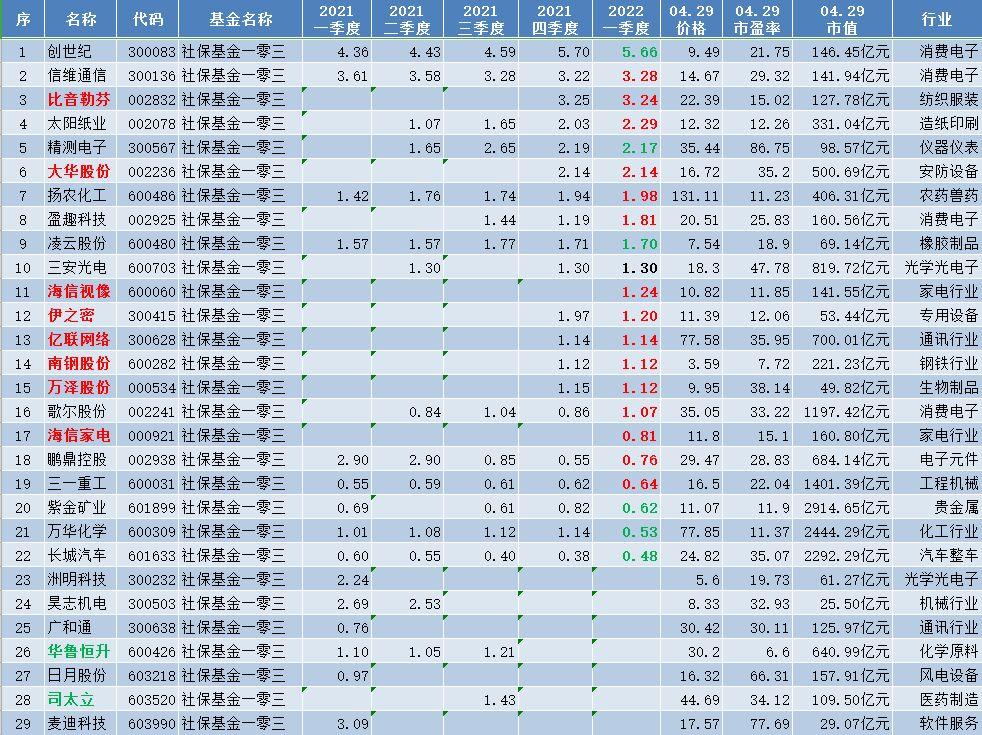Viewport: 982px width, 735px height.
Task: Select the price cell 131.11
Action: [x=695, y=196]
